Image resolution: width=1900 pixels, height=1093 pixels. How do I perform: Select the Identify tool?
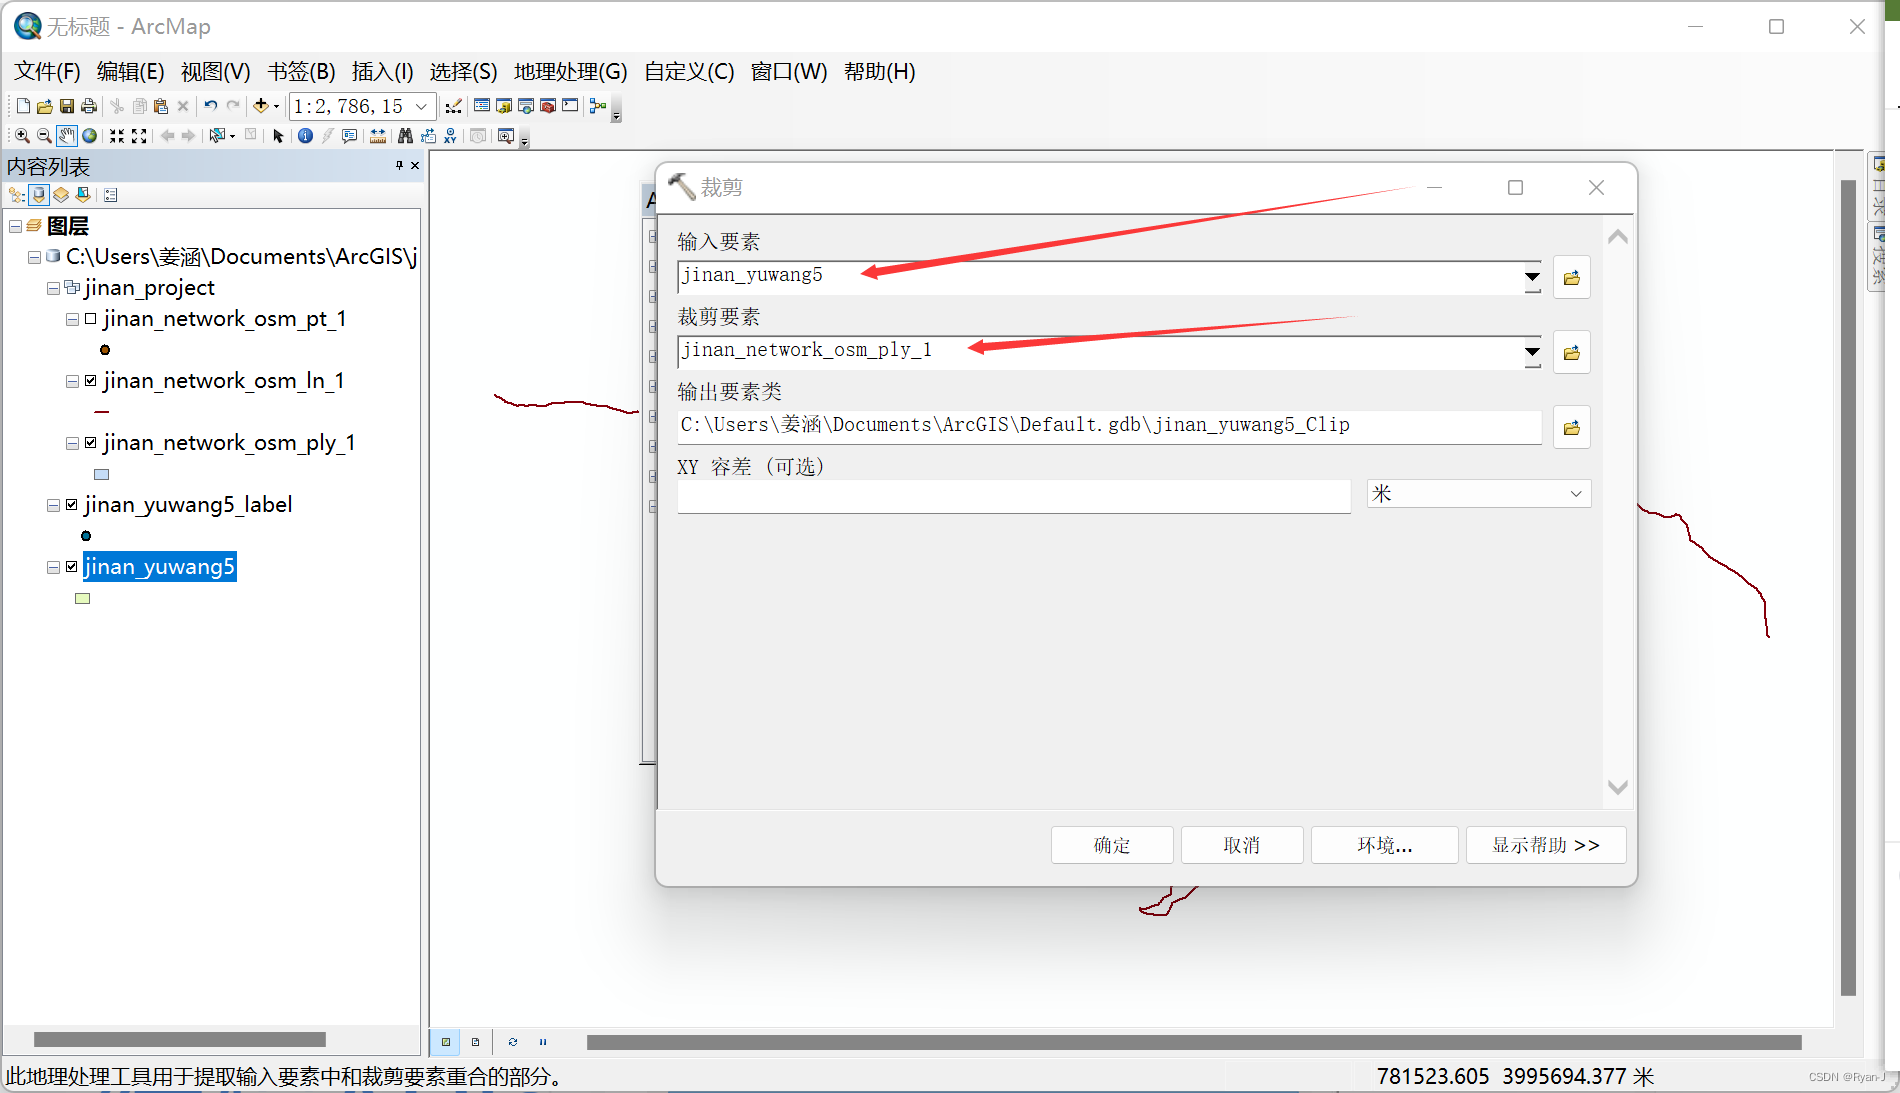coord(305,136)
